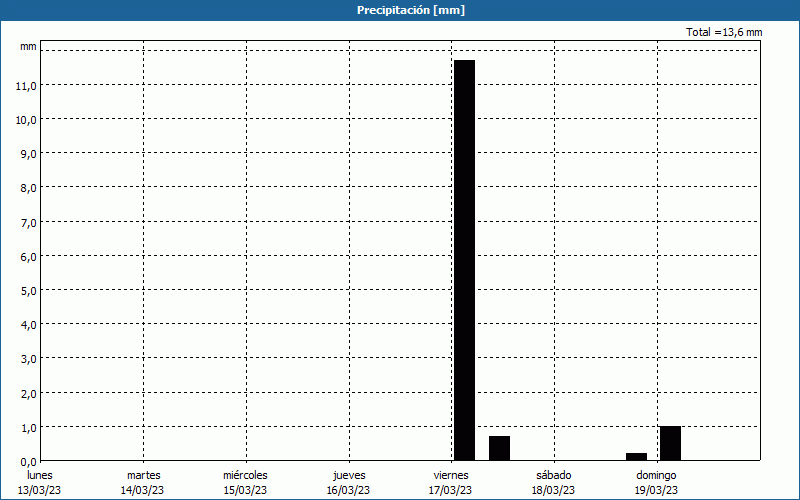Click the viernes 17/03/23 axis label
The image size is (800, 500).
(451, 483)
